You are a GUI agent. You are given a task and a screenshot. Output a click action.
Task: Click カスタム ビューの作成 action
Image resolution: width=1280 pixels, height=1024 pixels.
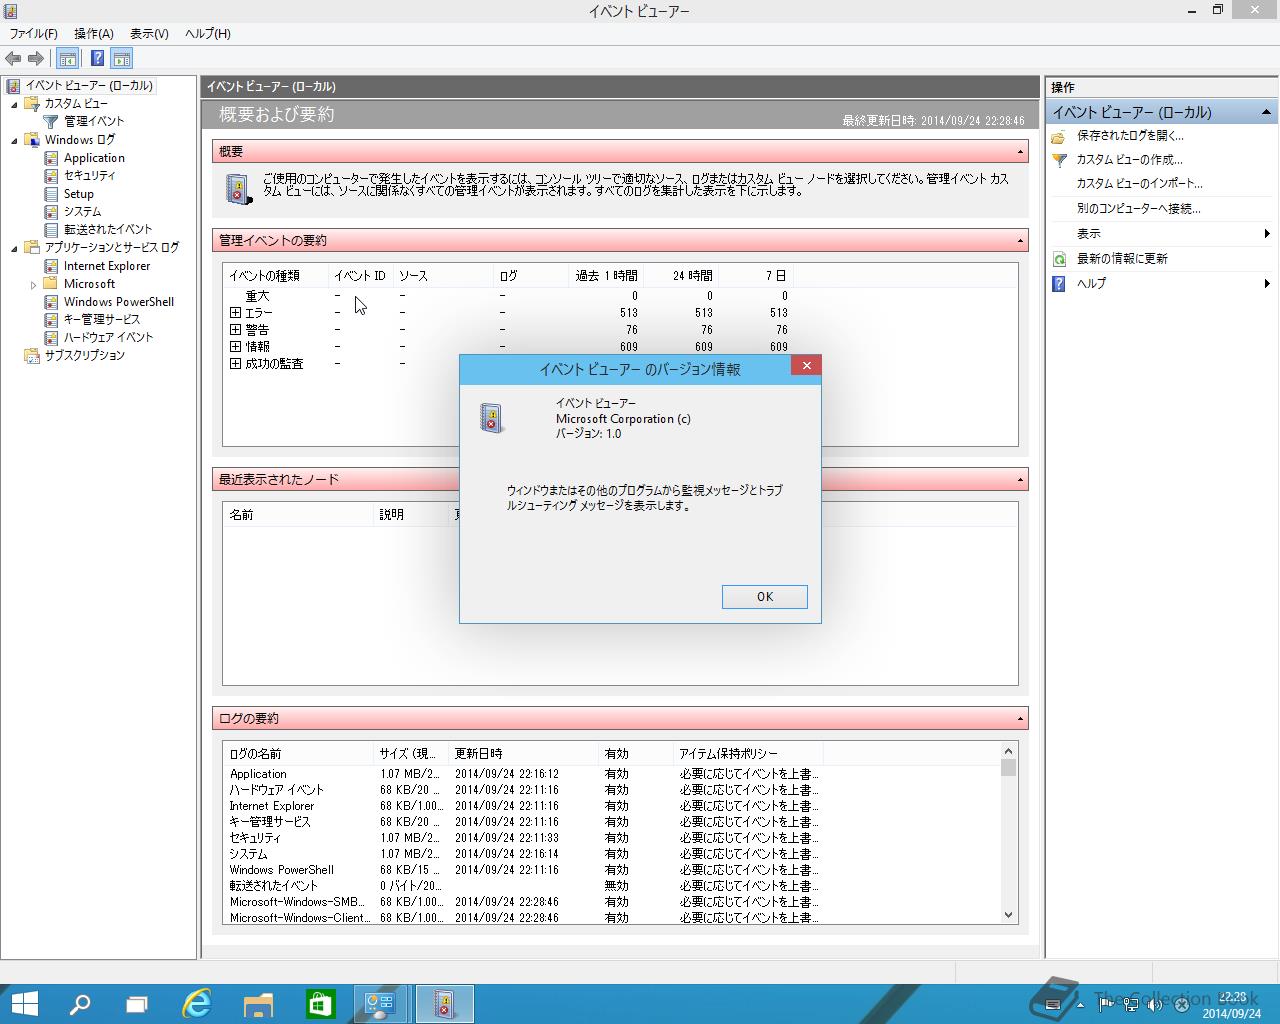[x=1129, y=160]
